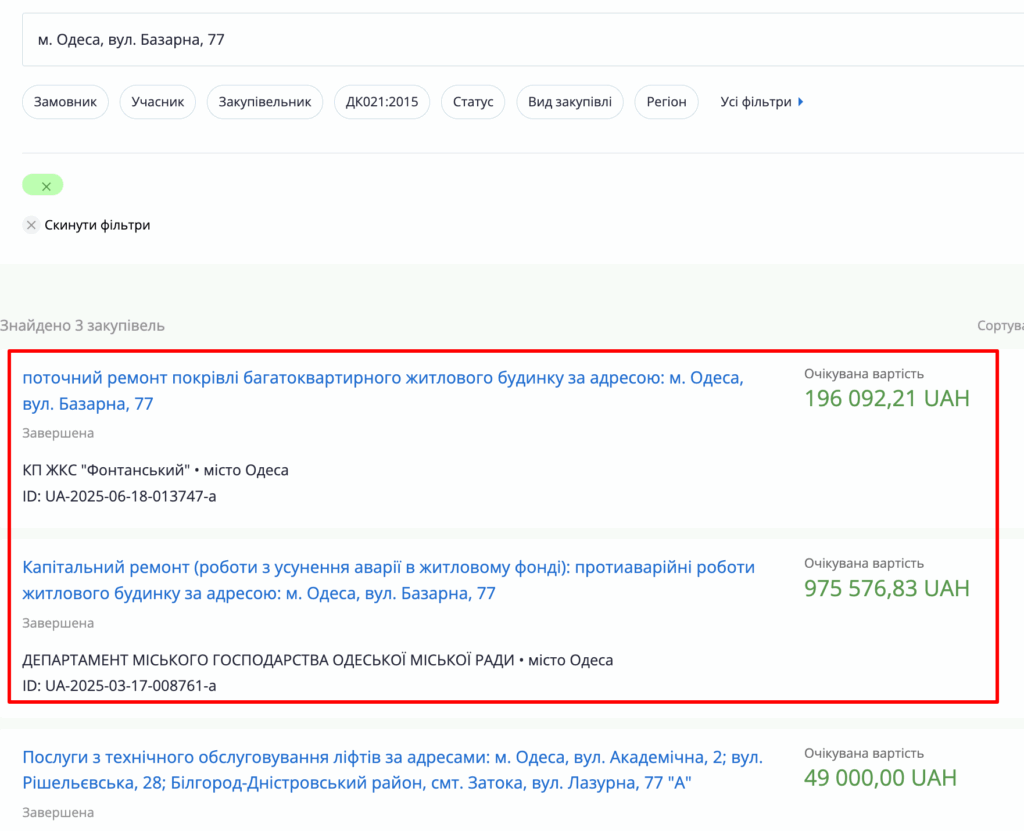Viewport: 1024px width, 831px height.
Task: Open the Вид закупівлі filter
Action: [569, 102]
